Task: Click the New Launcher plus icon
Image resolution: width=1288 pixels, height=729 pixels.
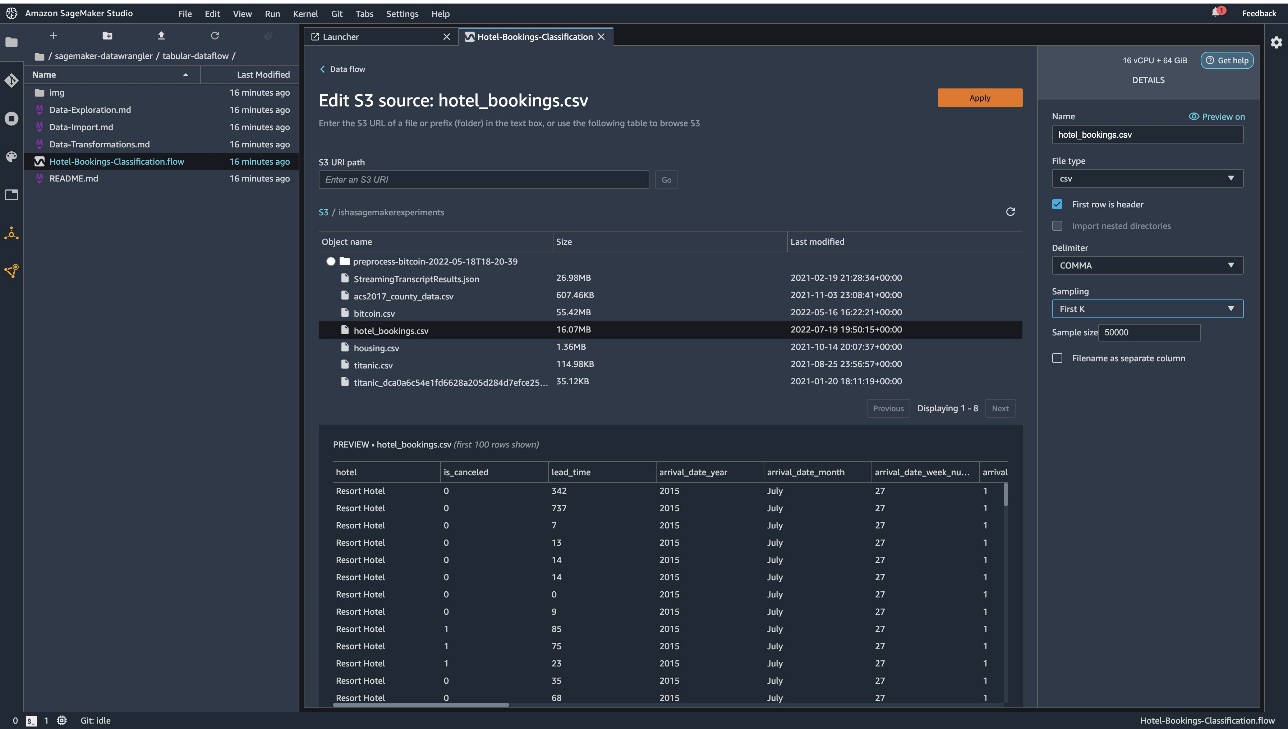Action: click(x=53, y=36)
